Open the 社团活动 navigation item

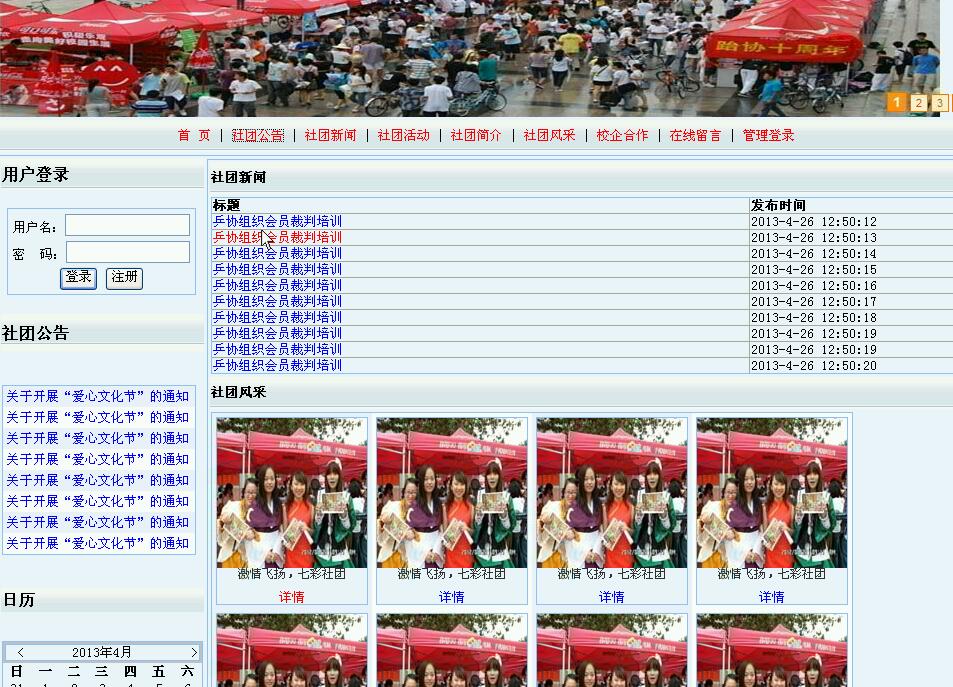coord(404,135)
